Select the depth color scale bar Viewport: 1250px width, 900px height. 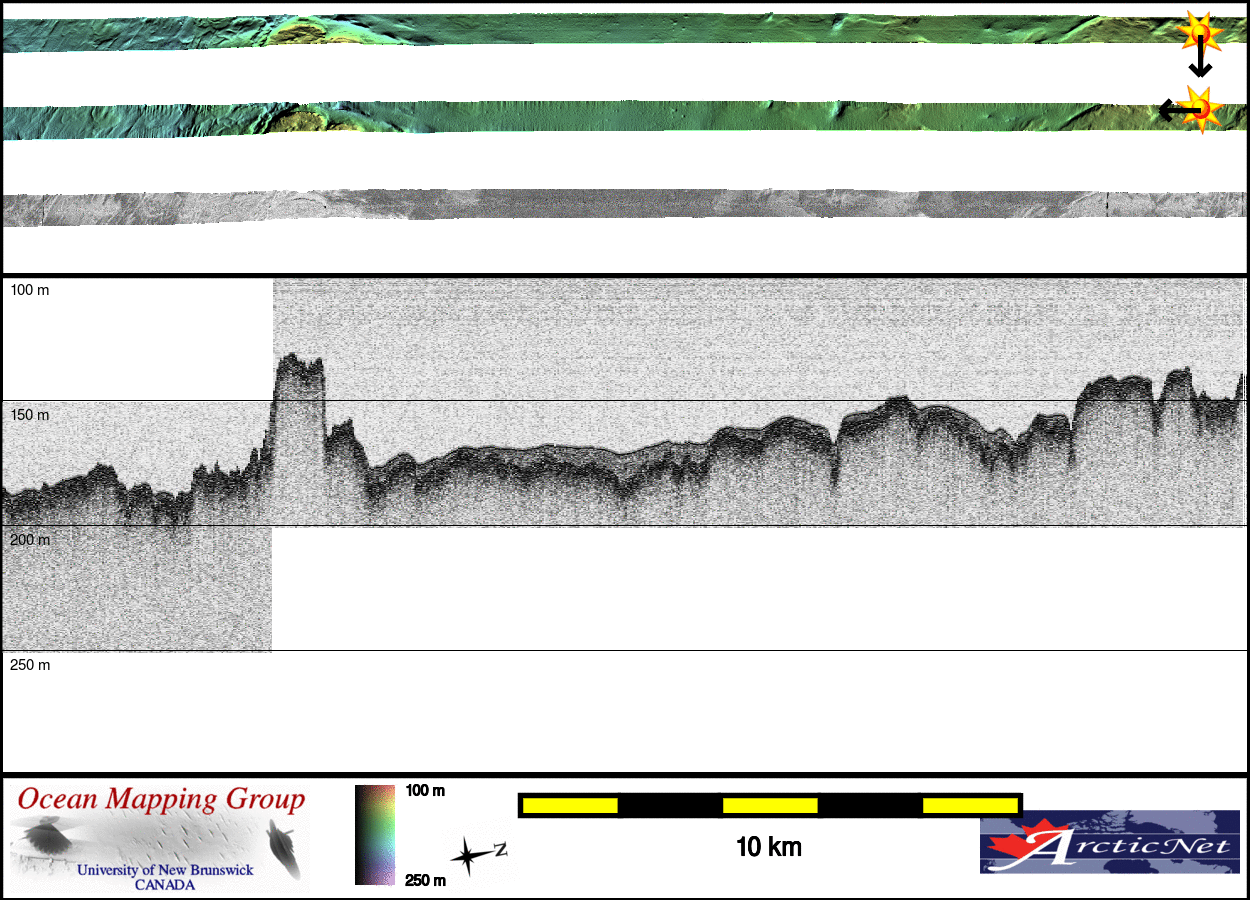click(375, 835)
